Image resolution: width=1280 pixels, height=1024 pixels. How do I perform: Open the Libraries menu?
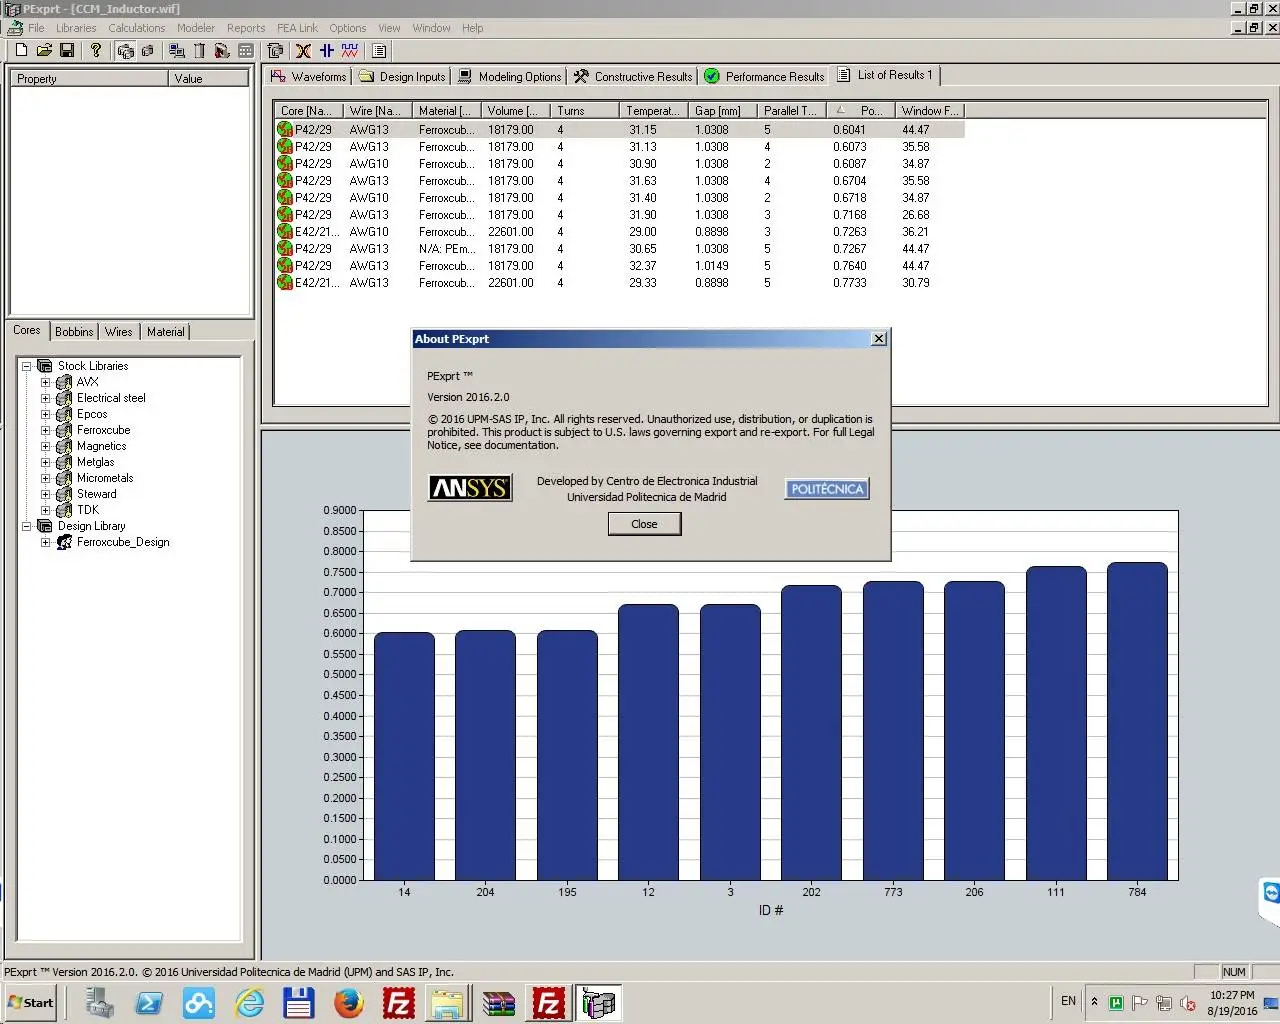(x=76, y=28)
